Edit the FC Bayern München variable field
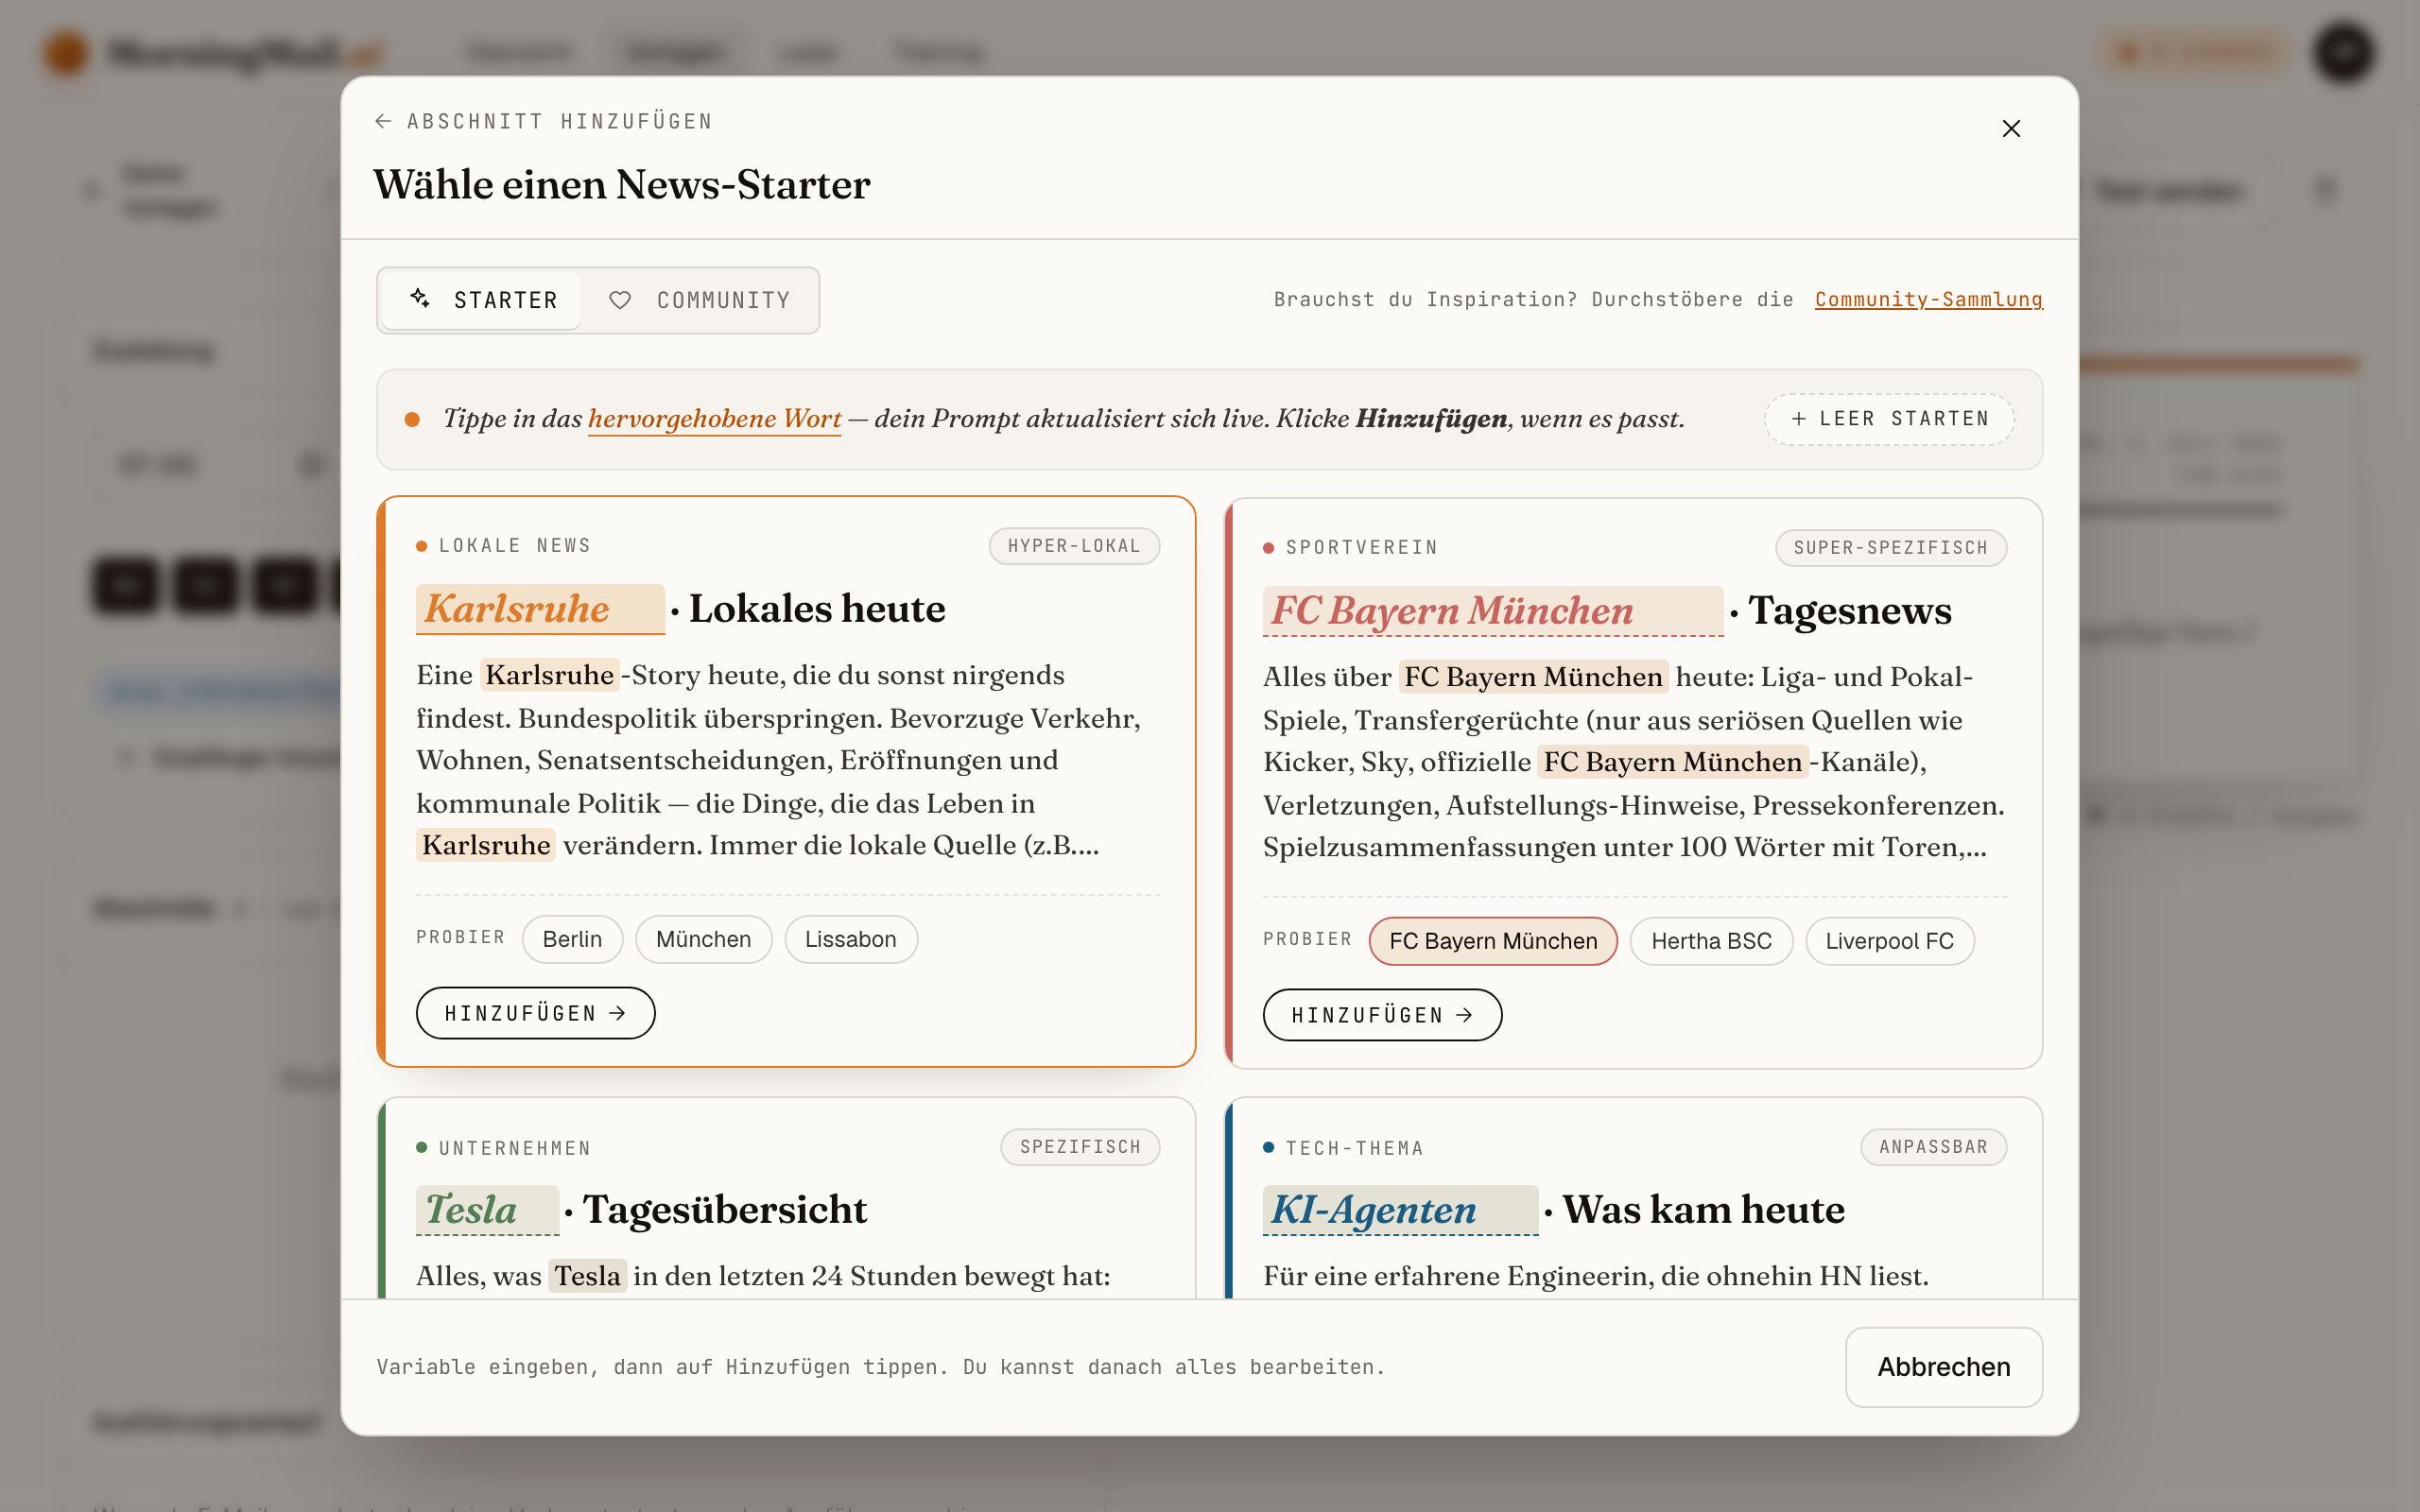This screenshot has width=2420, height=1512. [x=1492, y=611]
